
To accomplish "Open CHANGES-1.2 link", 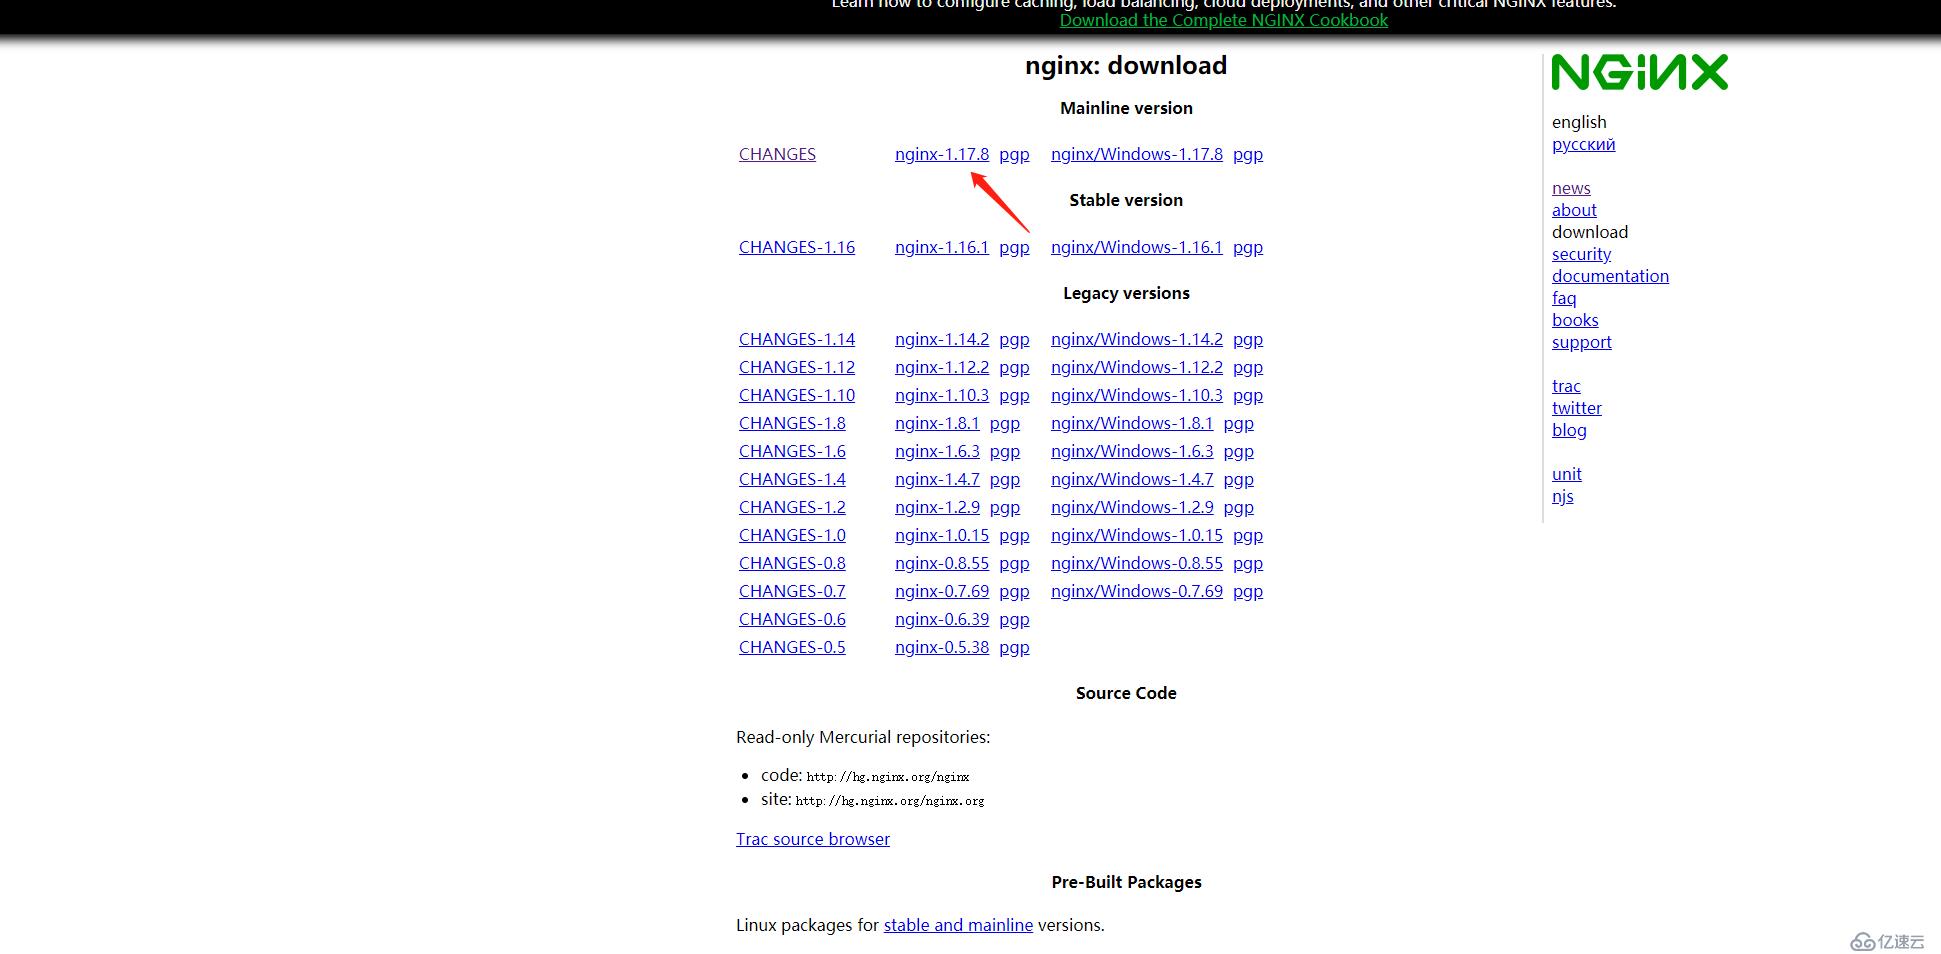I will click(792, 507).
